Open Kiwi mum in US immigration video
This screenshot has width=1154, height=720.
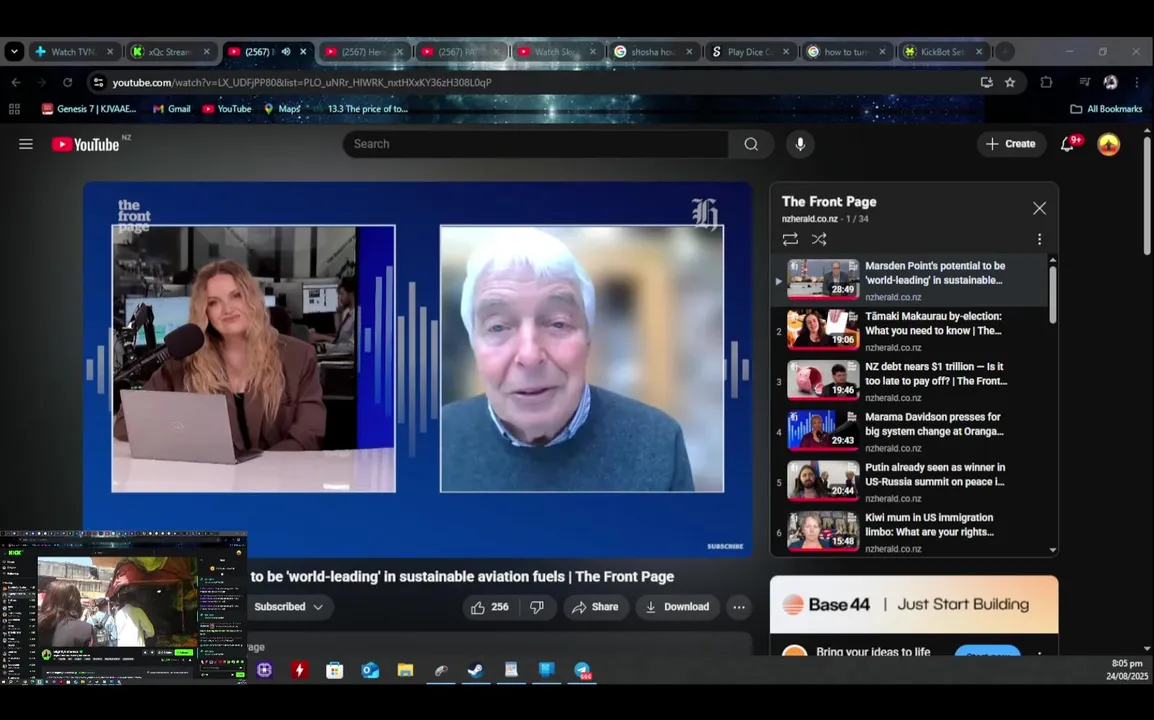pyautogui.click(x=910, y=532)
